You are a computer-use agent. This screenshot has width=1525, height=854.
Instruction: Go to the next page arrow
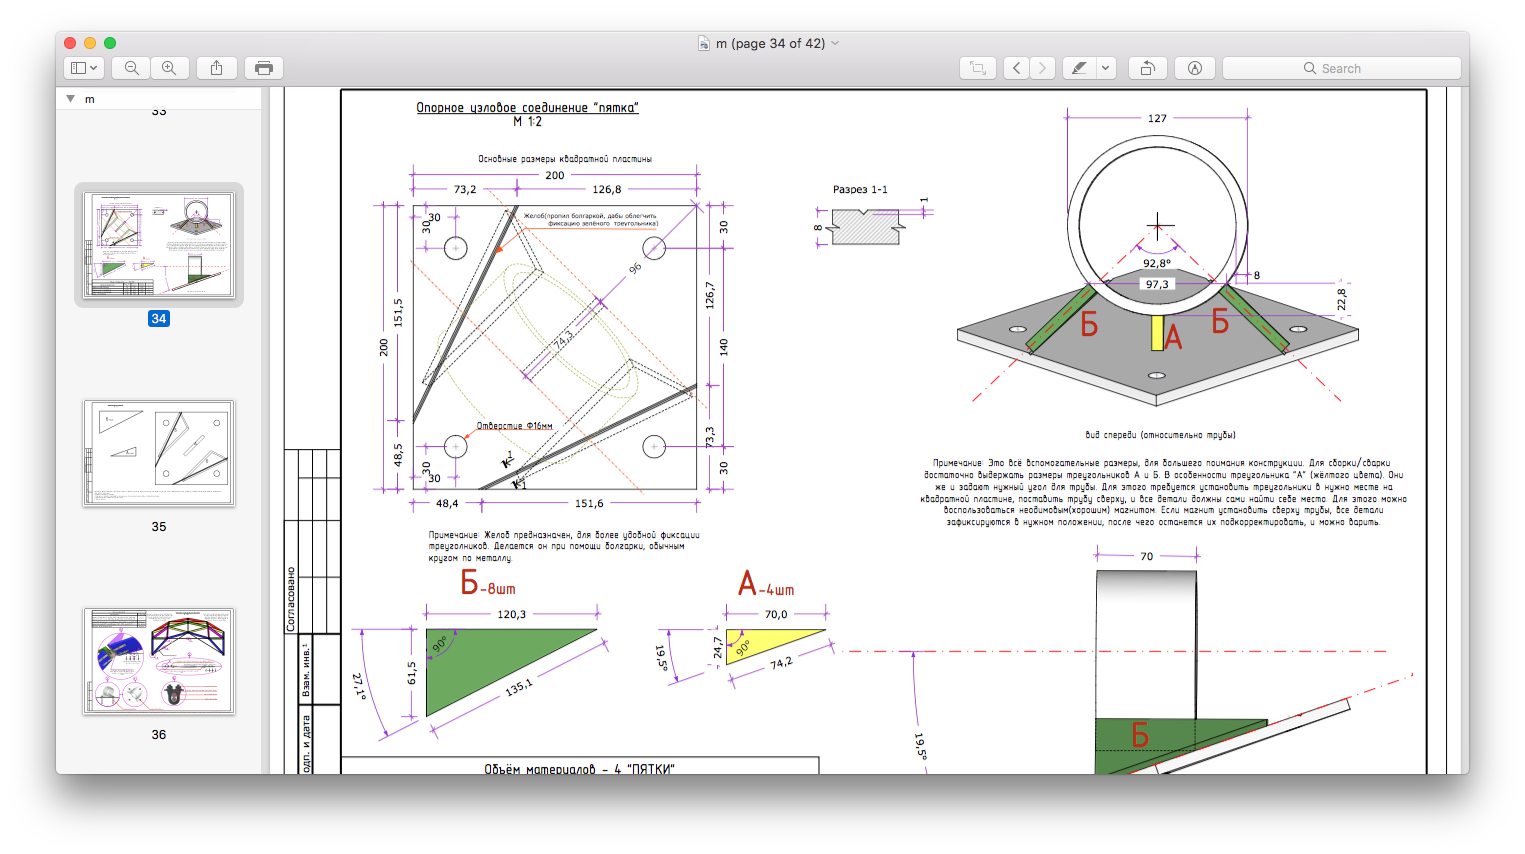[1042, 68]
